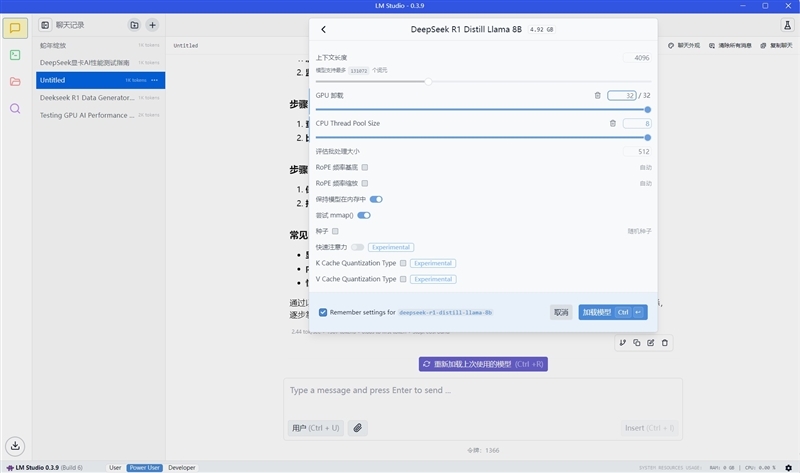Open the Downloads icon in sidebar
Screen dimensions: 800x473
point(15,446)
